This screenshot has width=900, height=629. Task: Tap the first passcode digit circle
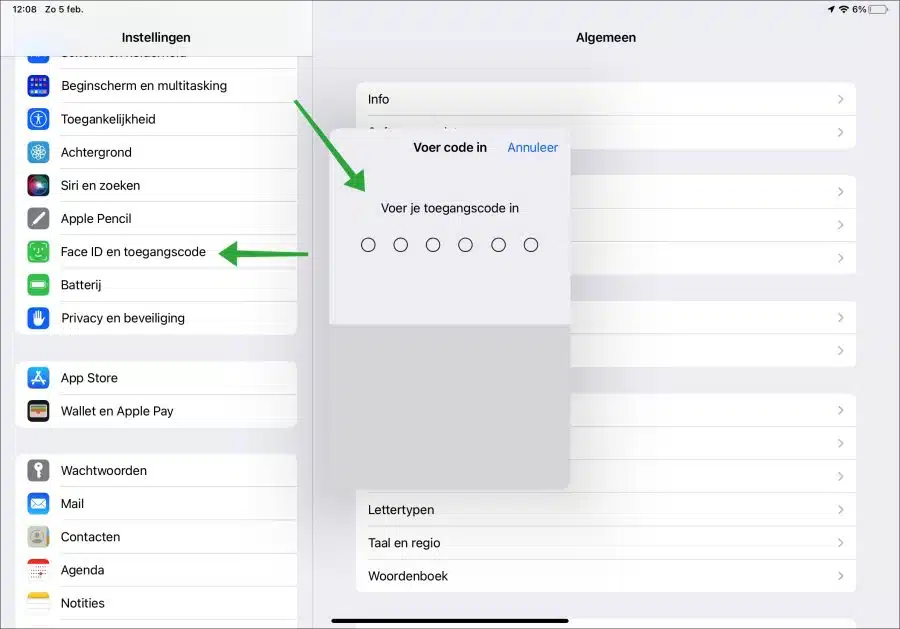click(368, 245)
